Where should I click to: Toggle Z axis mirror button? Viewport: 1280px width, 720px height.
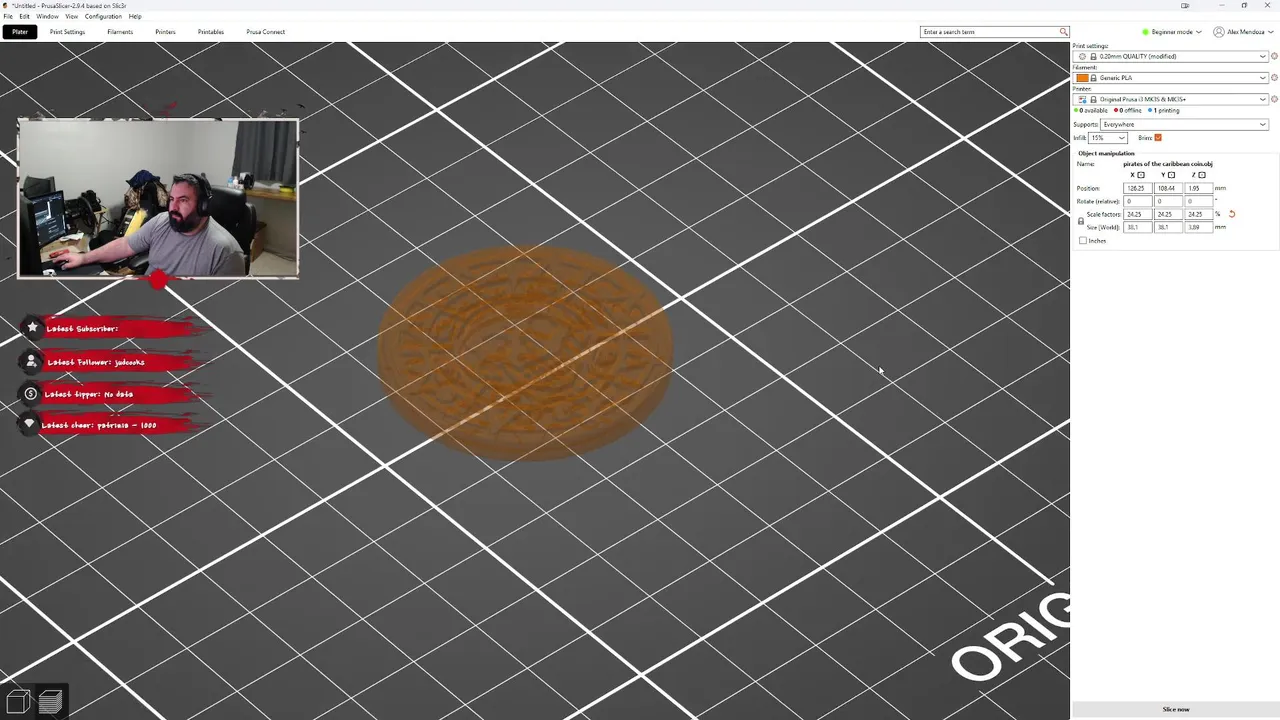tap(1202, 175)
